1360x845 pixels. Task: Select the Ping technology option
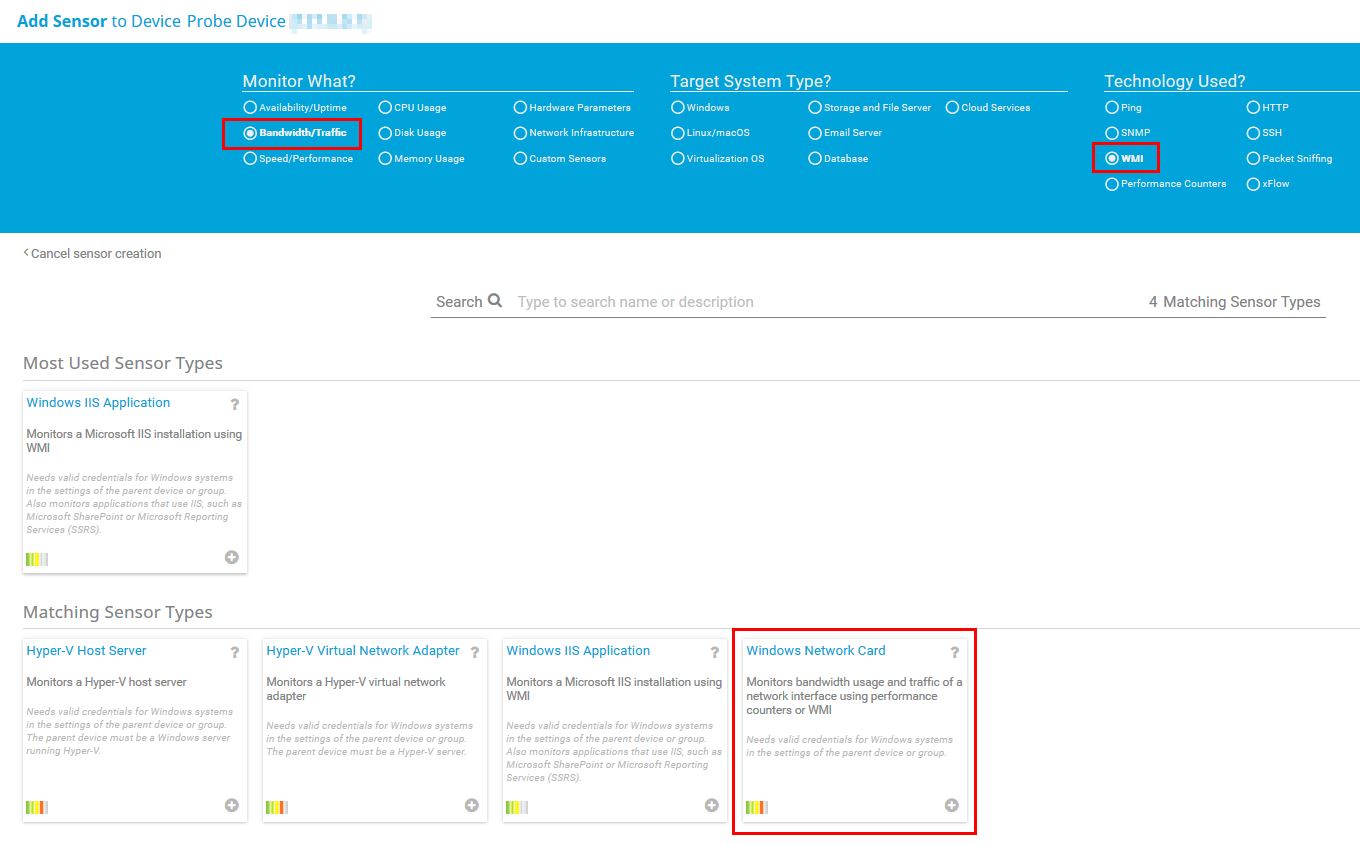coord(1112,107)
